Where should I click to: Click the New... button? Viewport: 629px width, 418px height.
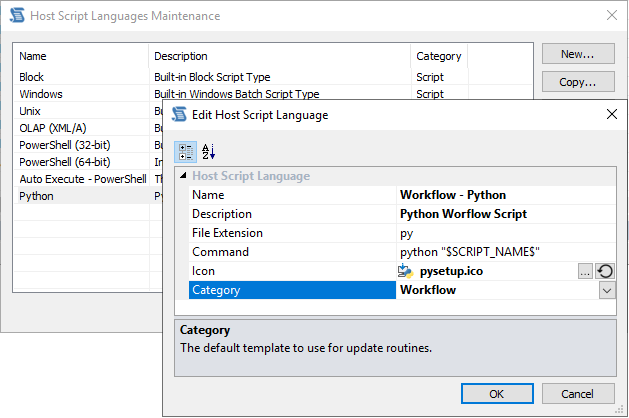578,54
